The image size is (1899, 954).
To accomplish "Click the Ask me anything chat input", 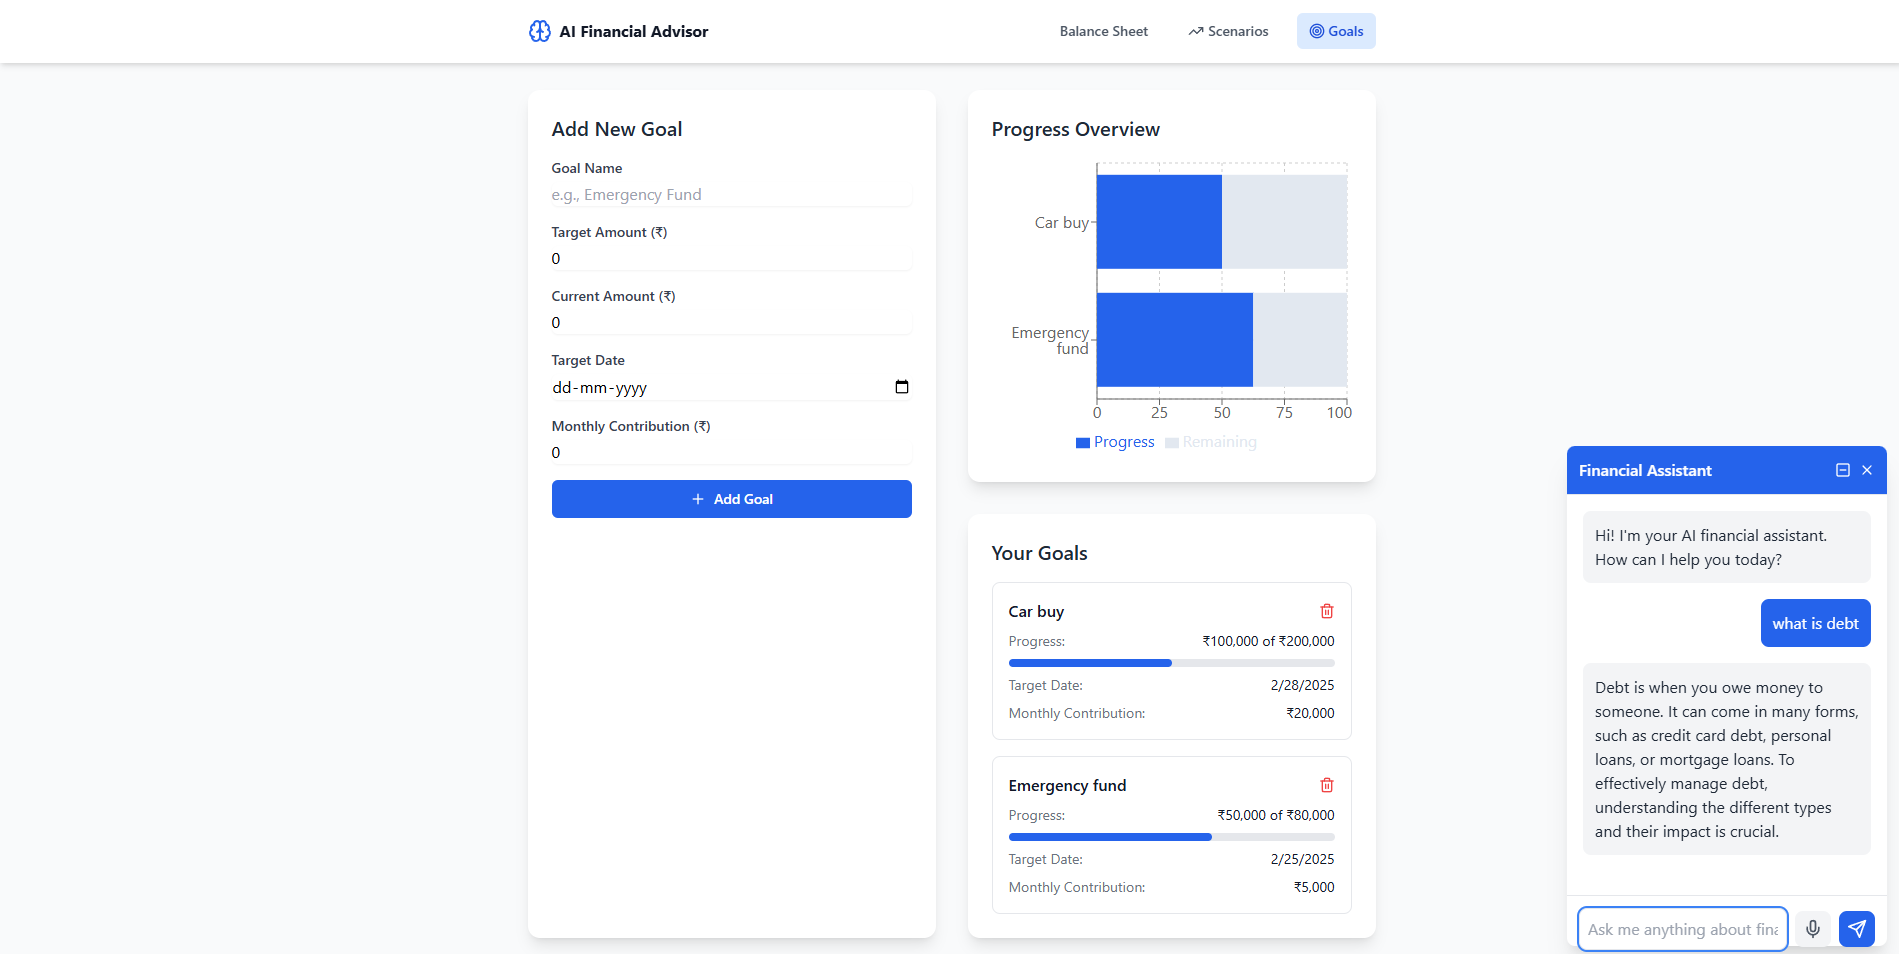I will click(x=1682, y=928).
